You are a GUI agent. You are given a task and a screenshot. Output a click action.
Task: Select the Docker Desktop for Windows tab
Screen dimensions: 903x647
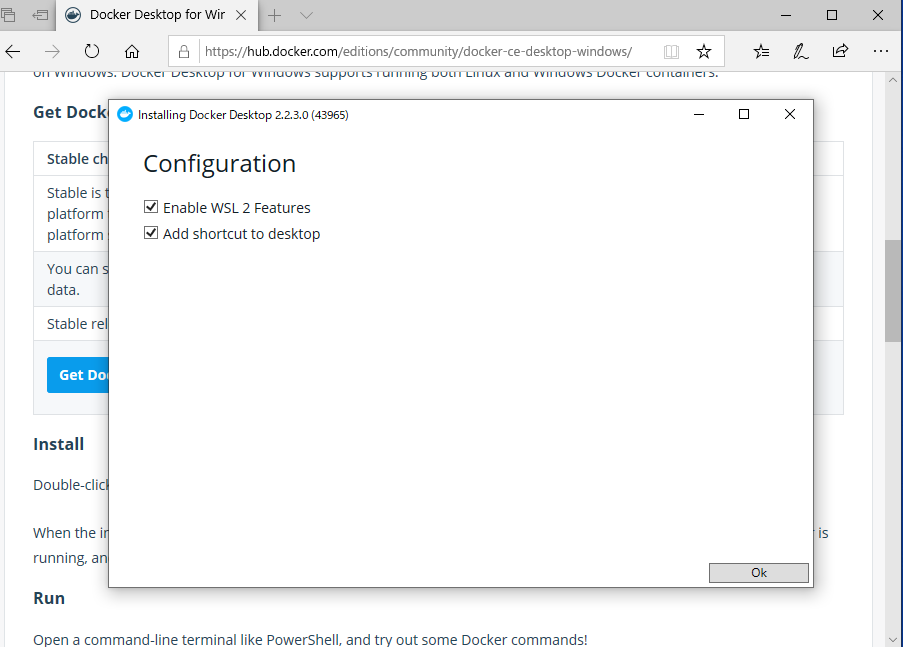pos(157,15)
